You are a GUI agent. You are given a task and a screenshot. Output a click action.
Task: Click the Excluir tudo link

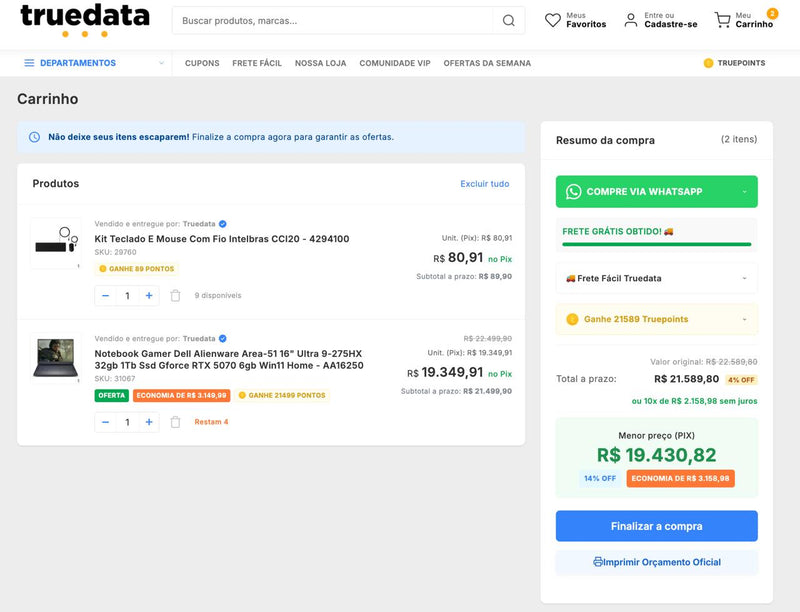coord(484,184)
